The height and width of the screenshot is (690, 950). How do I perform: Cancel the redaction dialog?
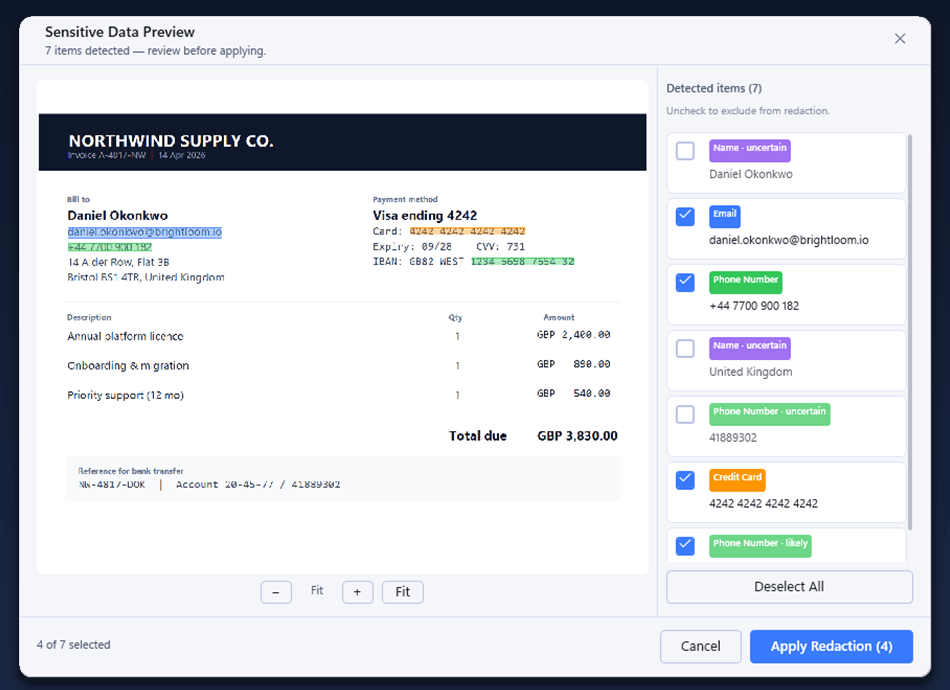tap(700, 646)
